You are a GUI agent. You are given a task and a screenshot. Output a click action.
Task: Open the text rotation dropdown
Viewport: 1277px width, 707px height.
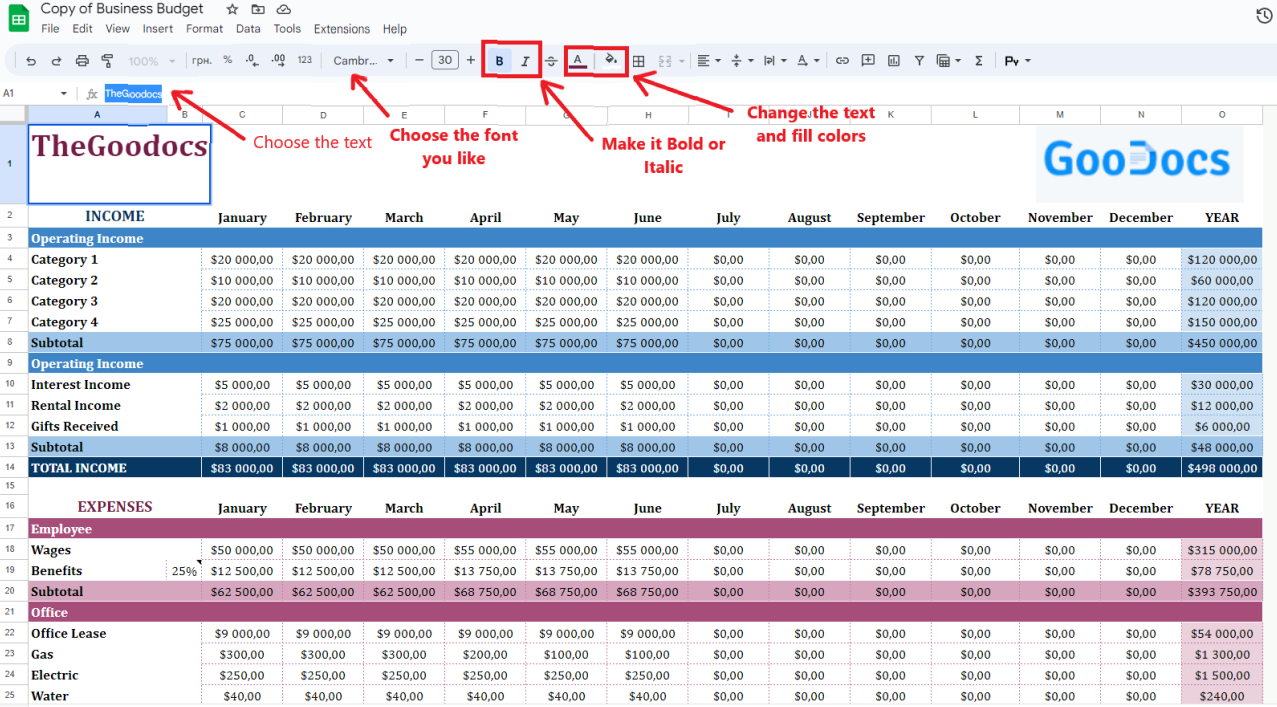(x=808, y=61)
